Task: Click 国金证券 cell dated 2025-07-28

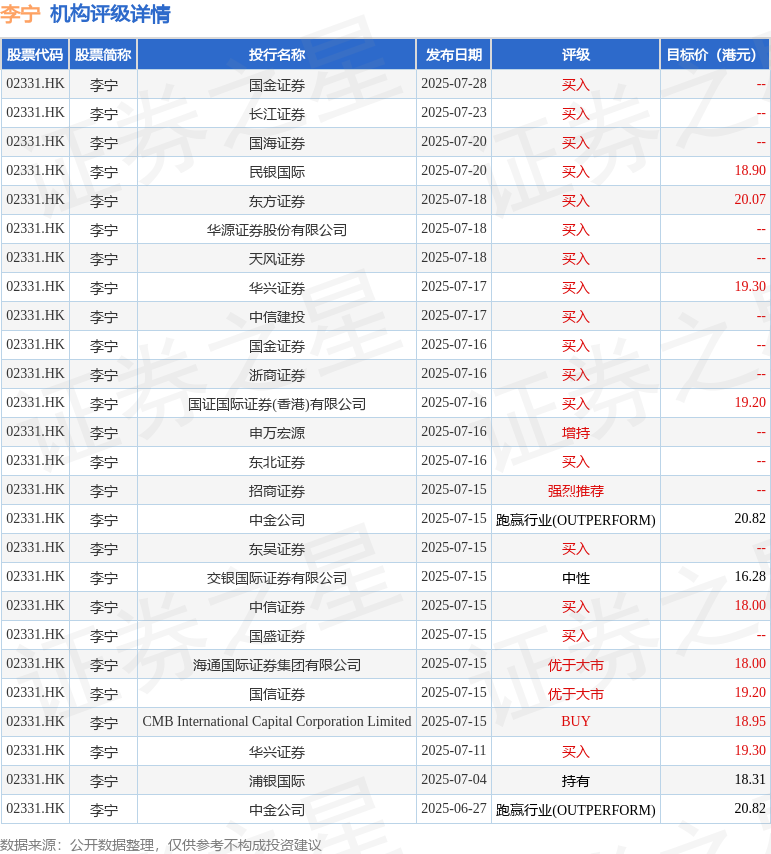Action: coord(277,85)
